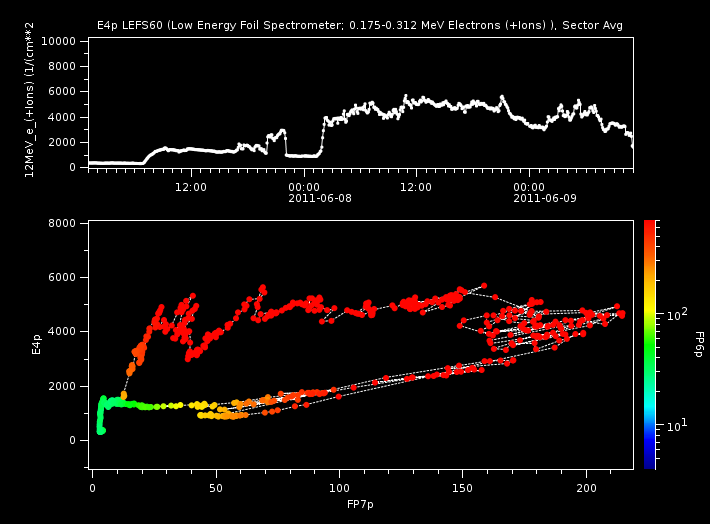This screenshot has width=710, height=524.
Task: Click the 200 tick on FP7p axis
Action: [586, 487]
